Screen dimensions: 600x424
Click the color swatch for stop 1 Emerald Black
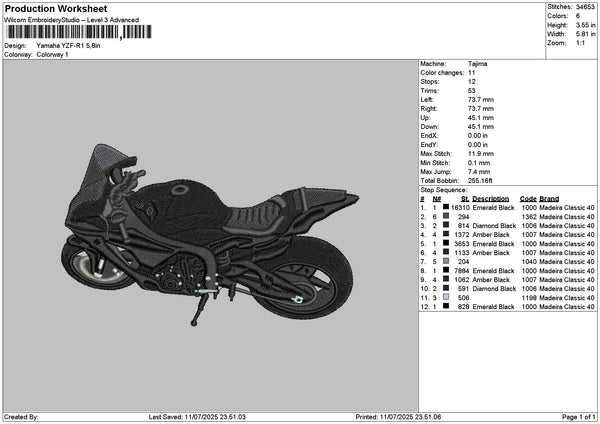coord(445,206)
